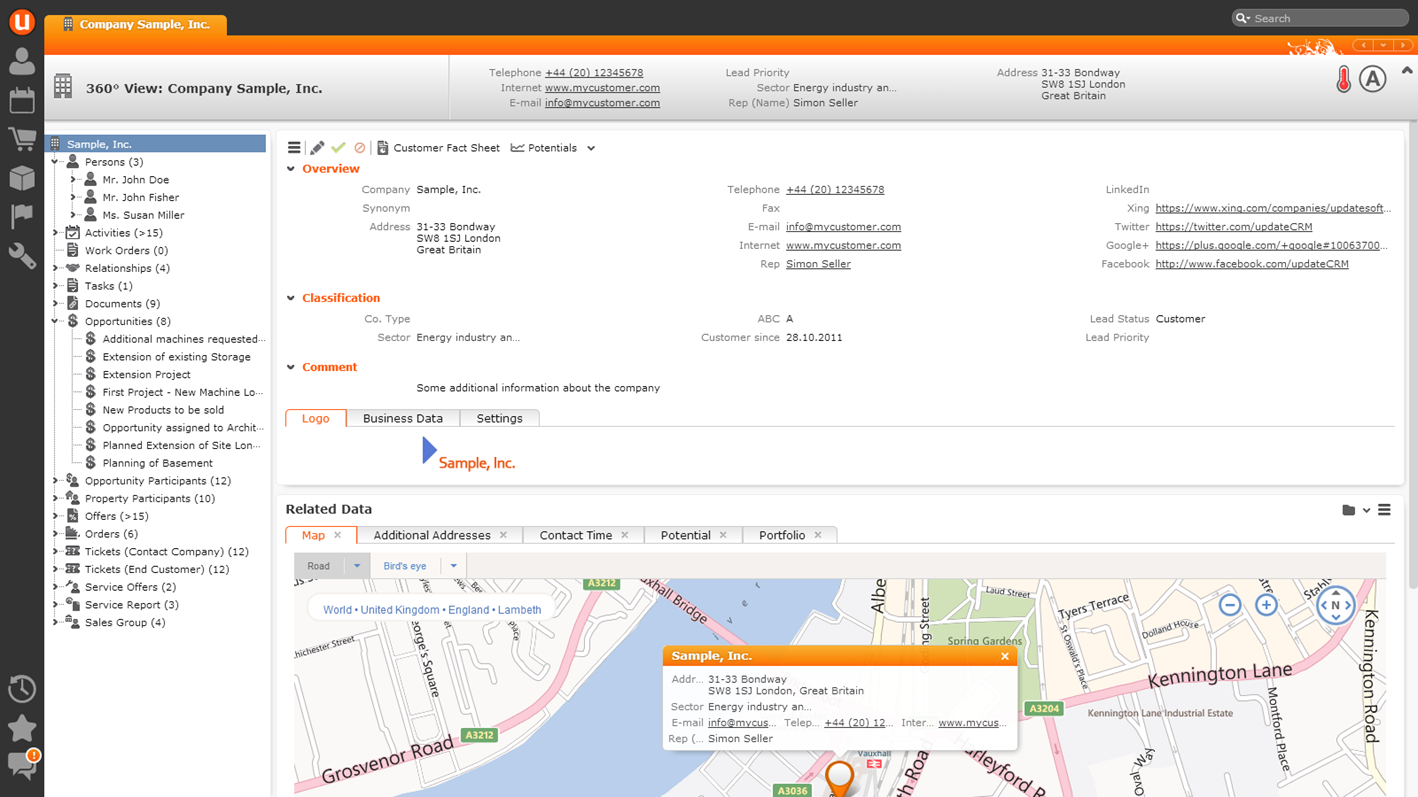Image resolution: width=1418 pixels, height=797 pixels.
Task: Collapse the Overview section
Action: [291, 169]
